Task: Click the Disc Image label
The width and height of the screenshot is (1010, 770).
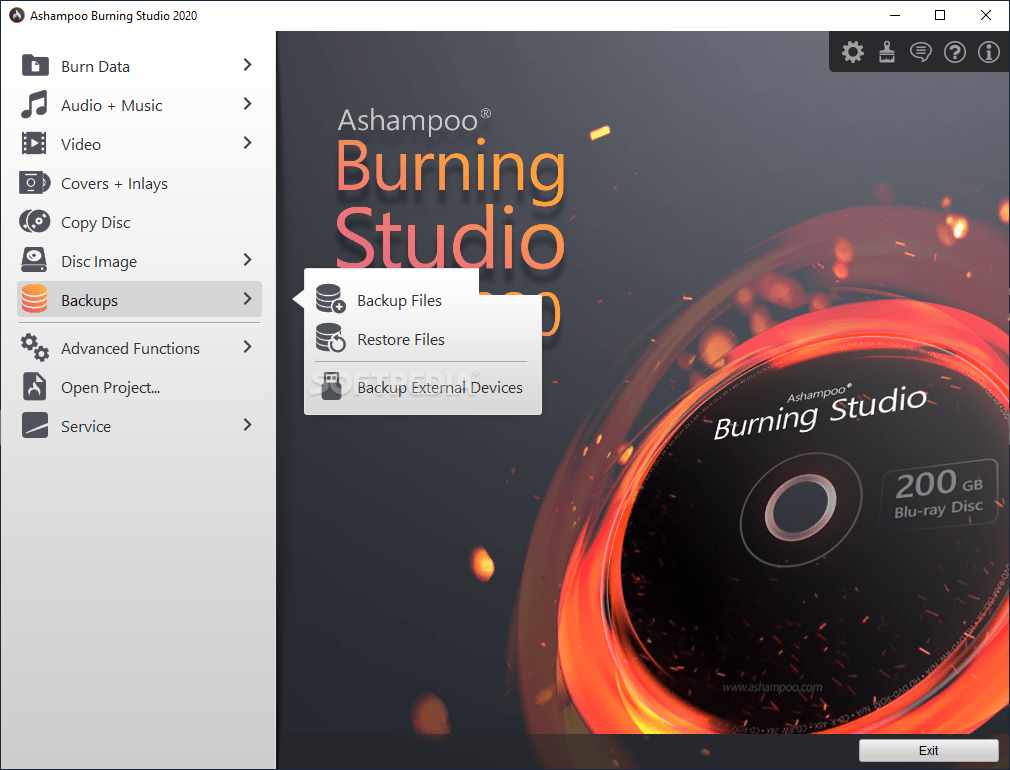Action: click(99, 262)
